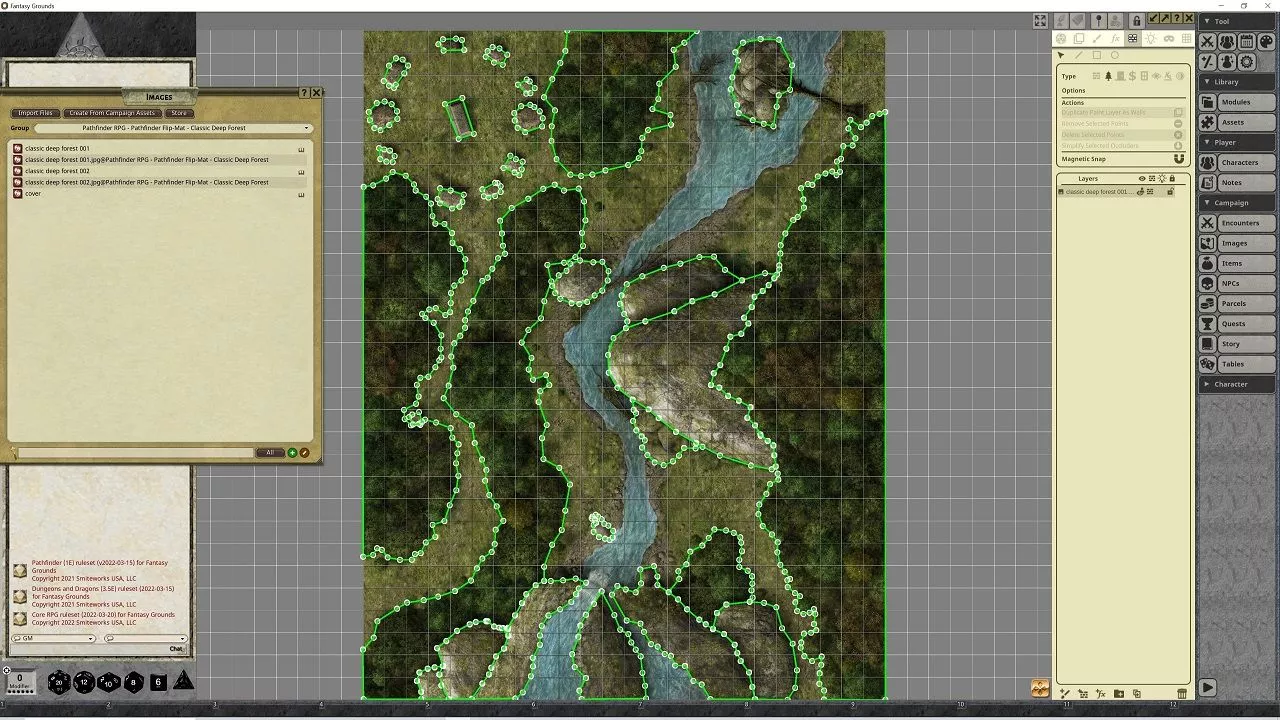Select the tree terrain occluder type
Screen dimensions: 1280x720
pos(1108,76)
